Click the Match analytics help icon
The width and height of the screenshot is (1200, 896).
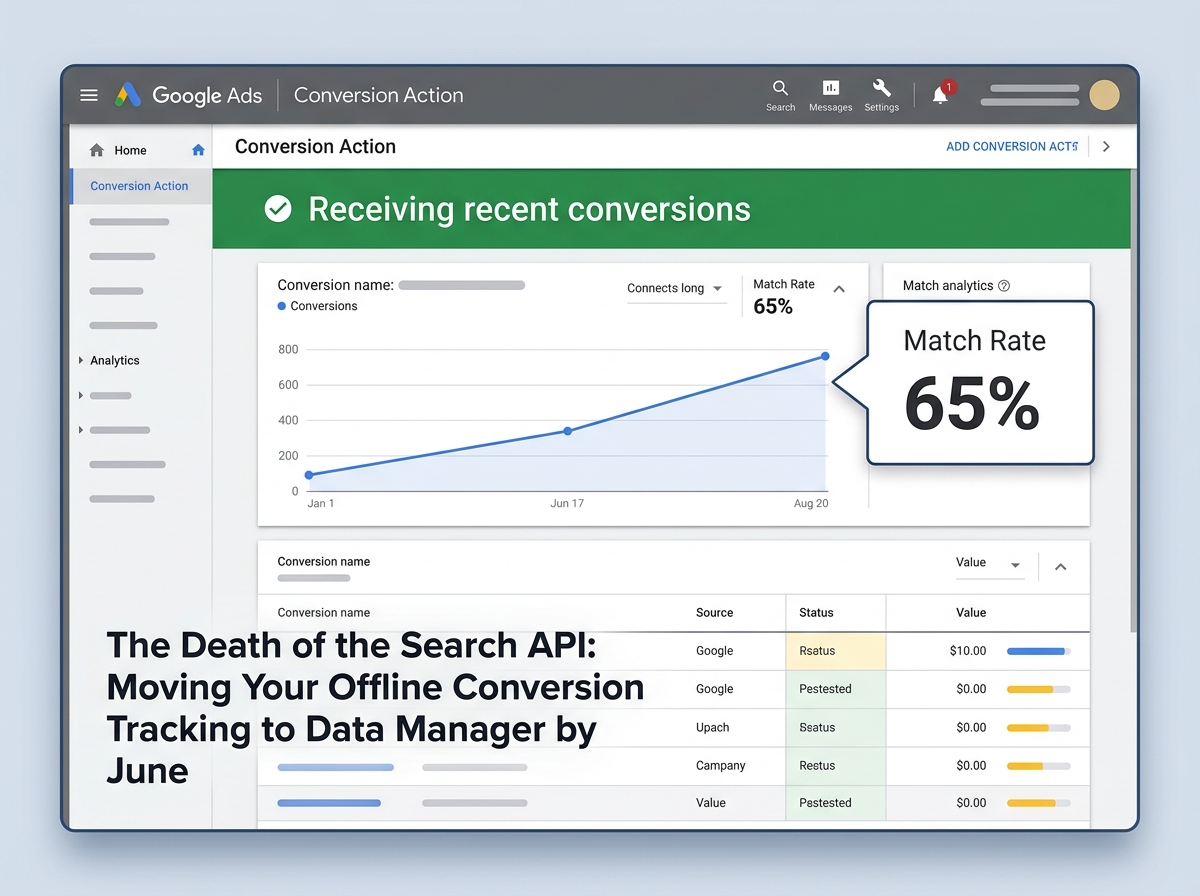pyautogui.click(x=1004, y=285)
